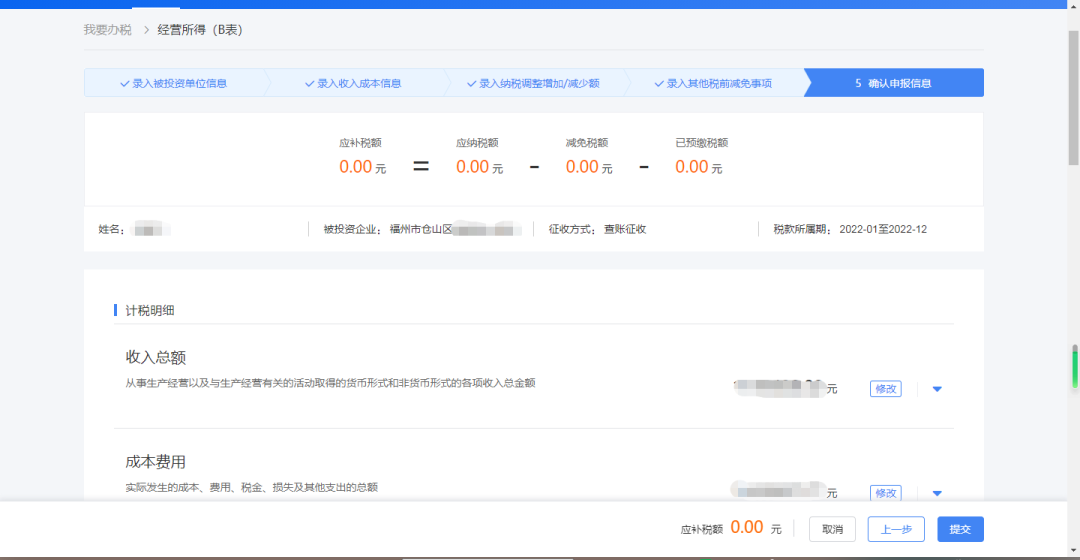Image resolution: width=1080 pixels, height=560 pixels.
Task: Click the 经营所得（B表） breadcrumb
Action: point(200,30)
